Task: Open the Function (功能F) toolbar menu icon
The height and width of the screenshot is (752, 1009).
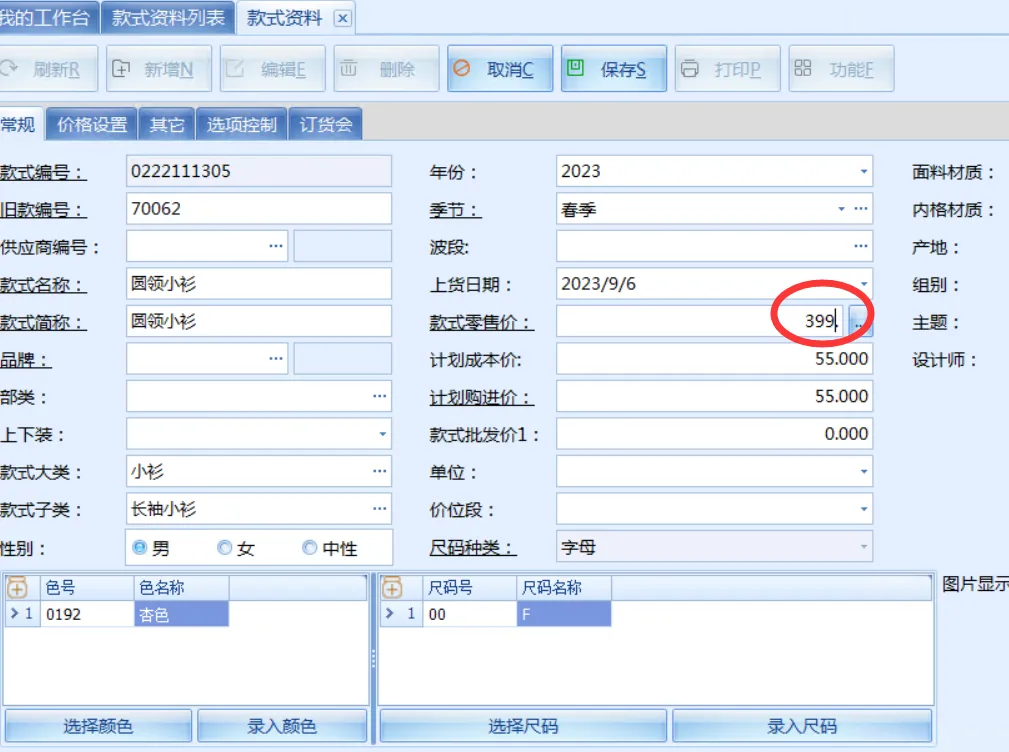Action: coord(803,69)
